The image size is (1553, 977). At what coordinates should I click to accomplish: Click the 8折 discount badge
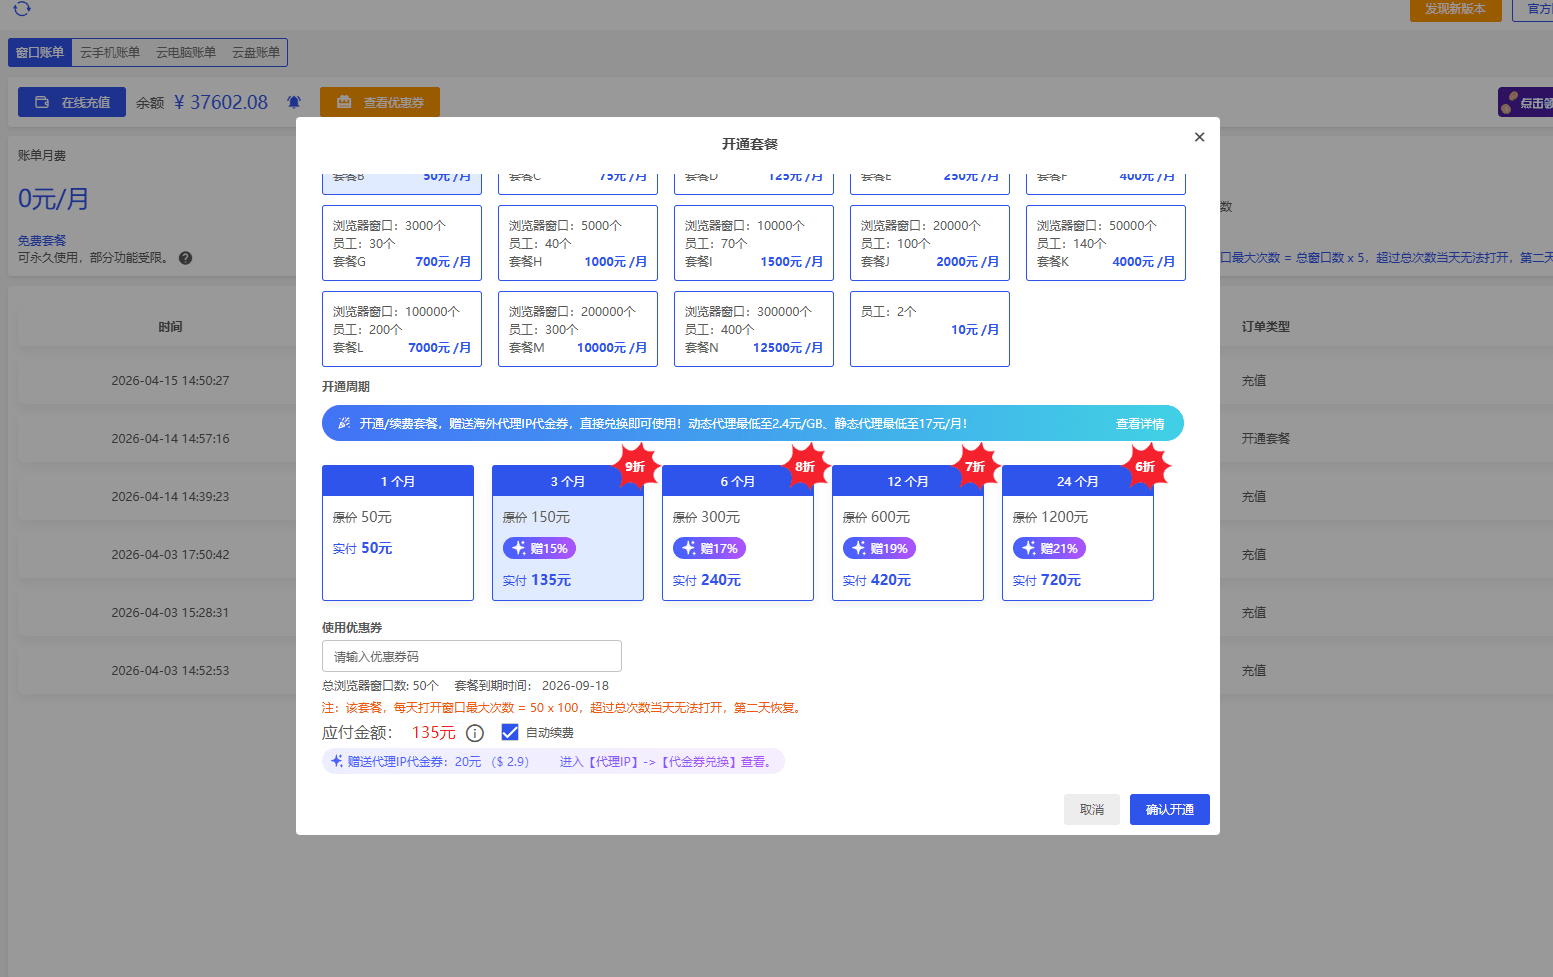pyautogui.click(x=805, y=467)
